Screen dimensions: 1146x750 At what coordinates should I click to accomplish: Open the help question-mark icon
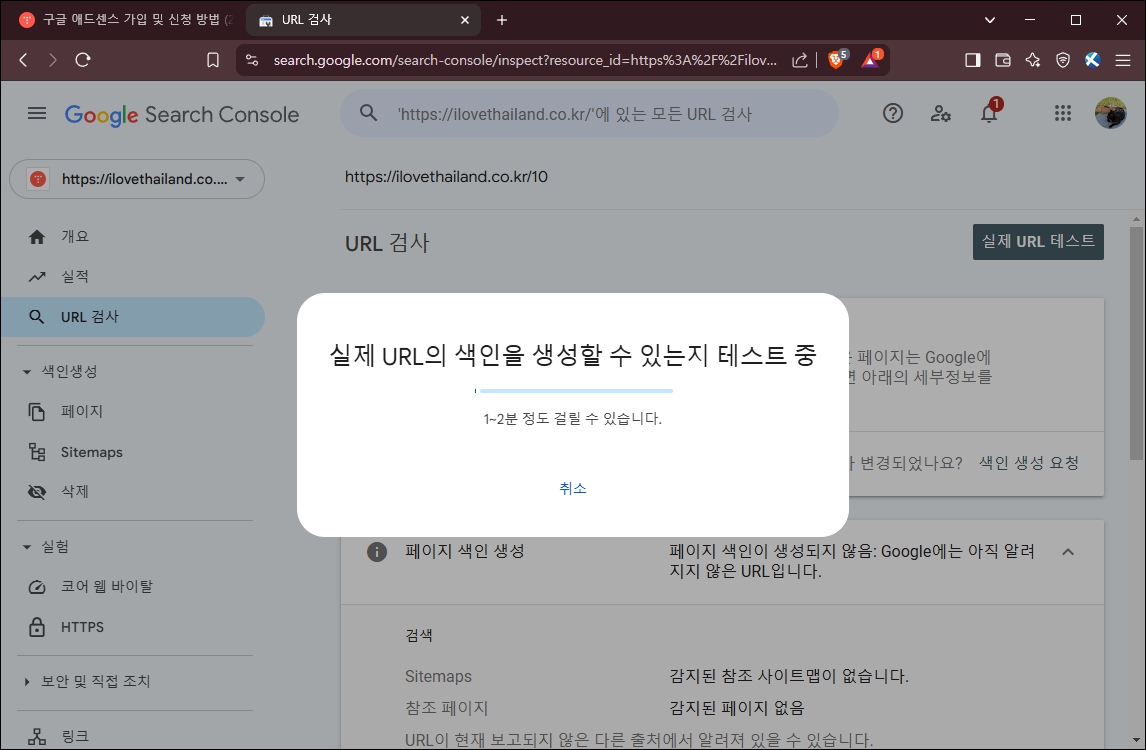(892, 113)
